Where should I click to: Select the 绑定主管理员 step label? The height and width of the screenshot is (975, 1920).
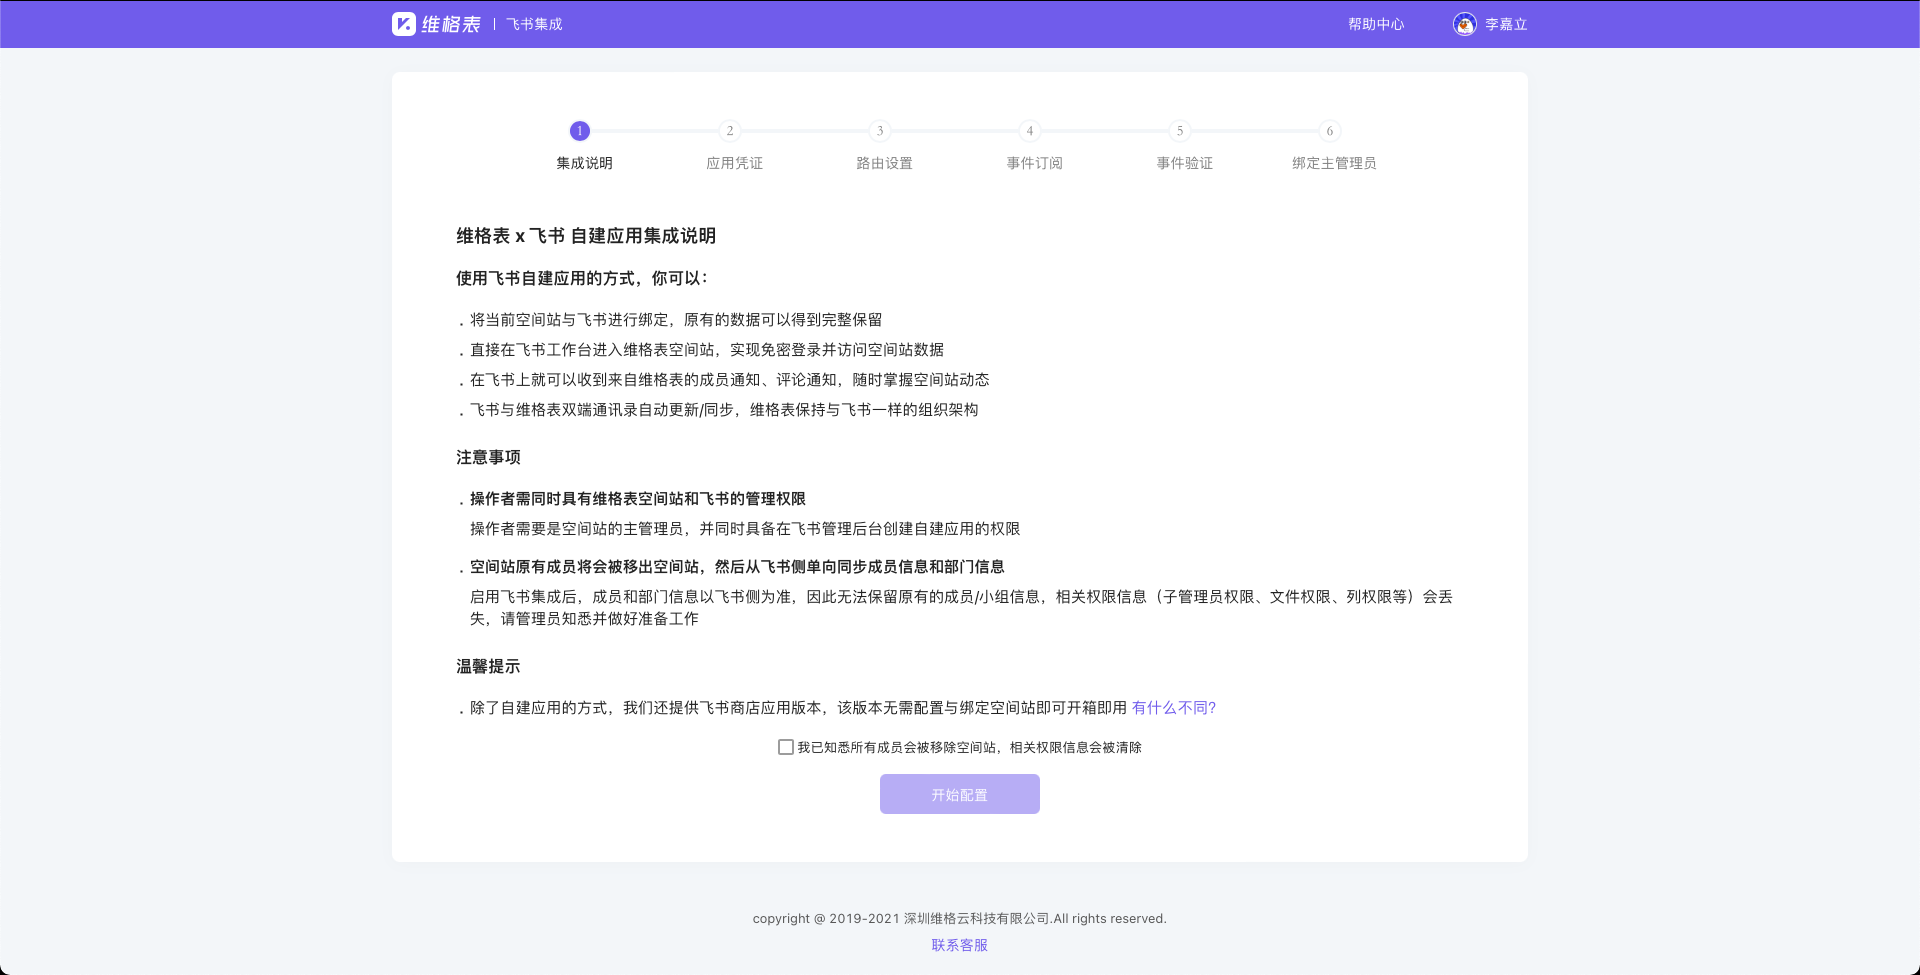tap(1334, 163)
